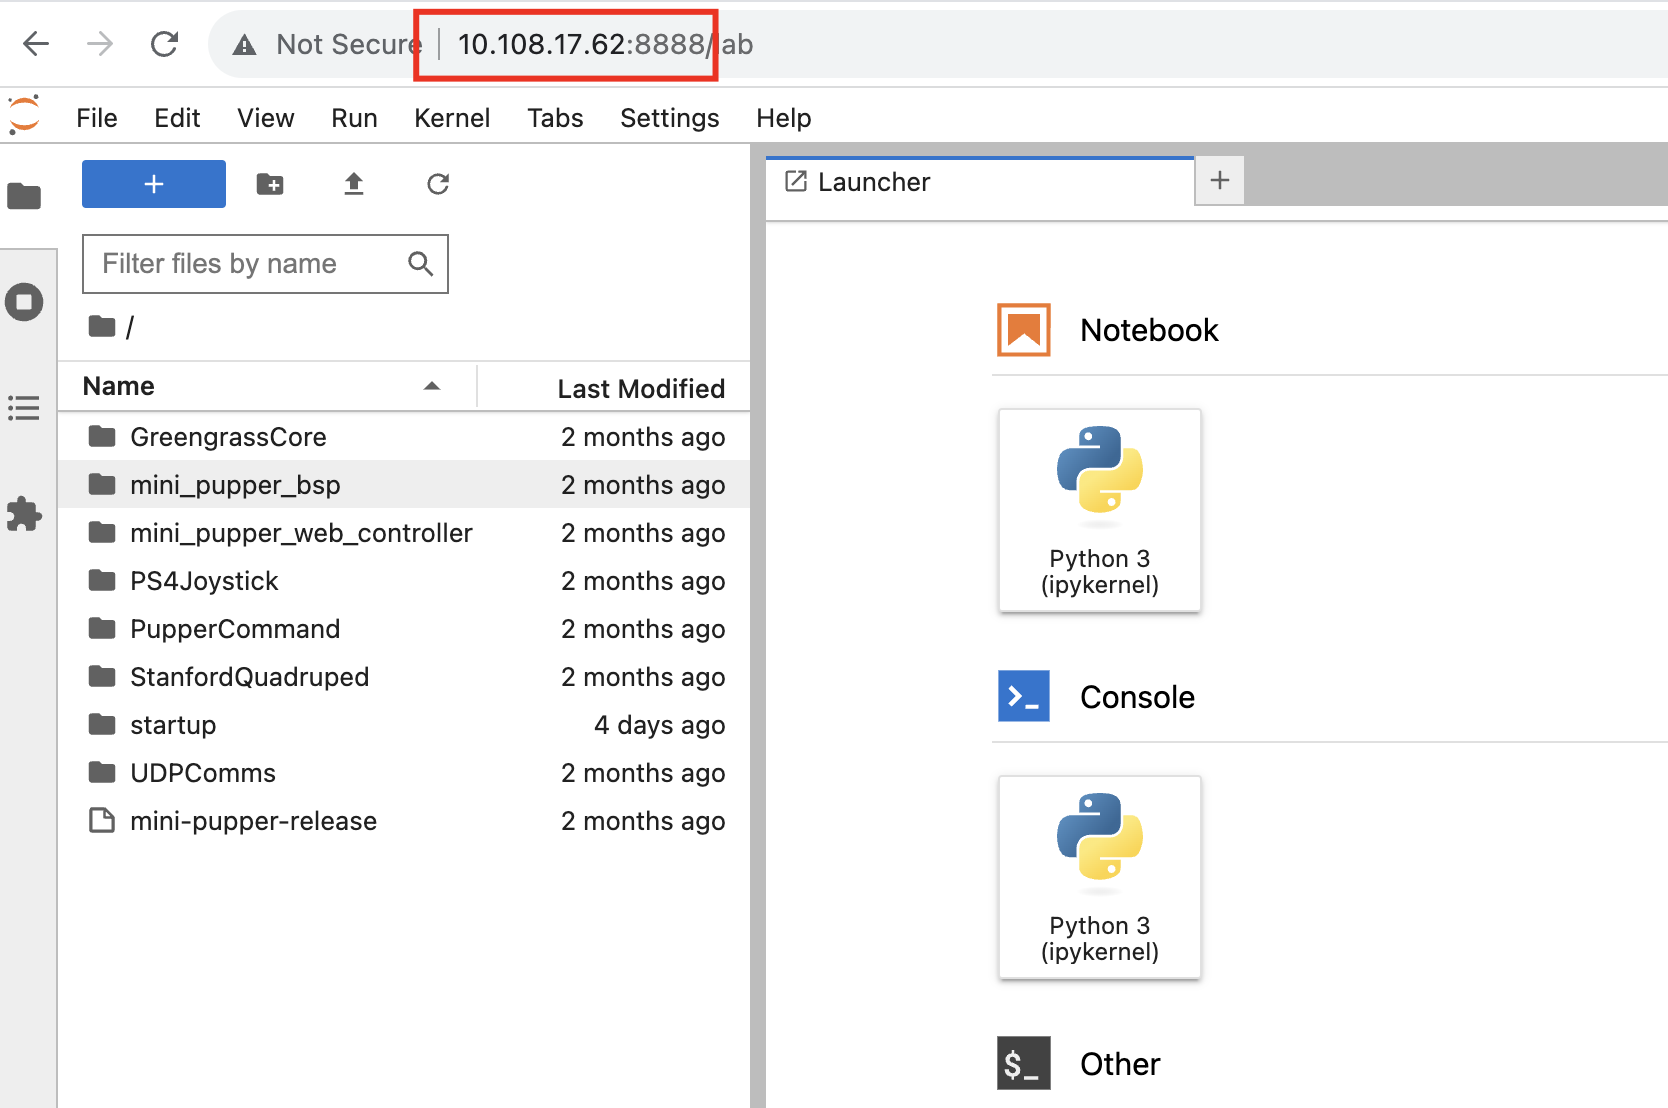Click the blue New Launcher plus button

tap(154, 184)
